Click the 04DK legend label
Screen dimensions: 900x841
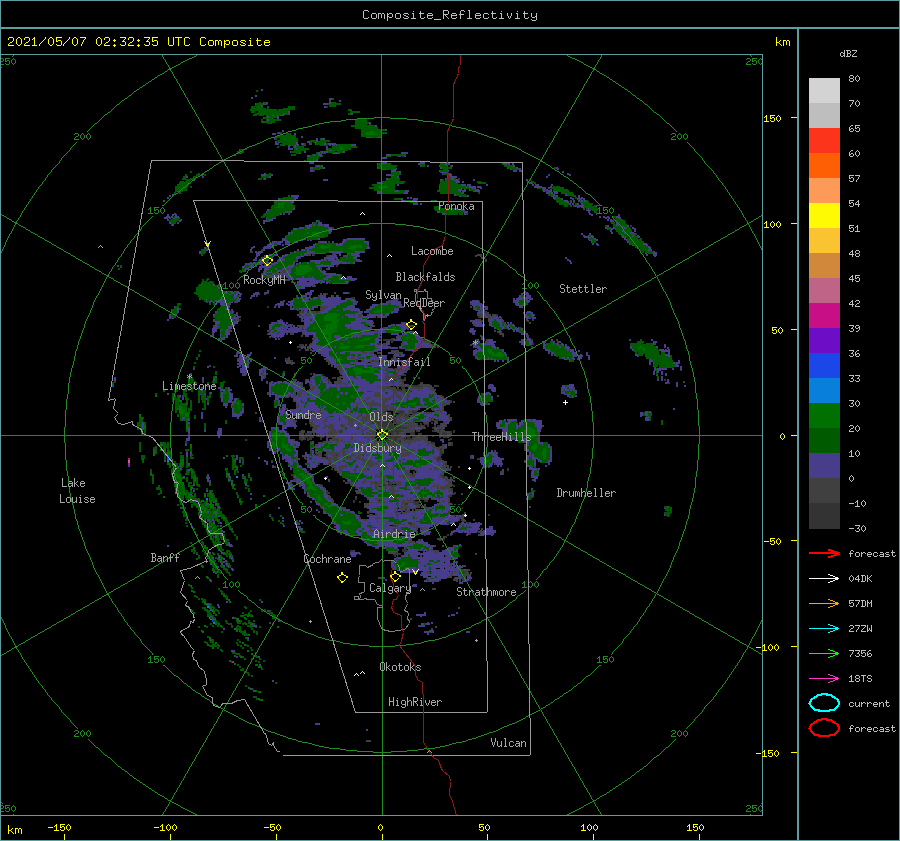click(x=860, y=579)
